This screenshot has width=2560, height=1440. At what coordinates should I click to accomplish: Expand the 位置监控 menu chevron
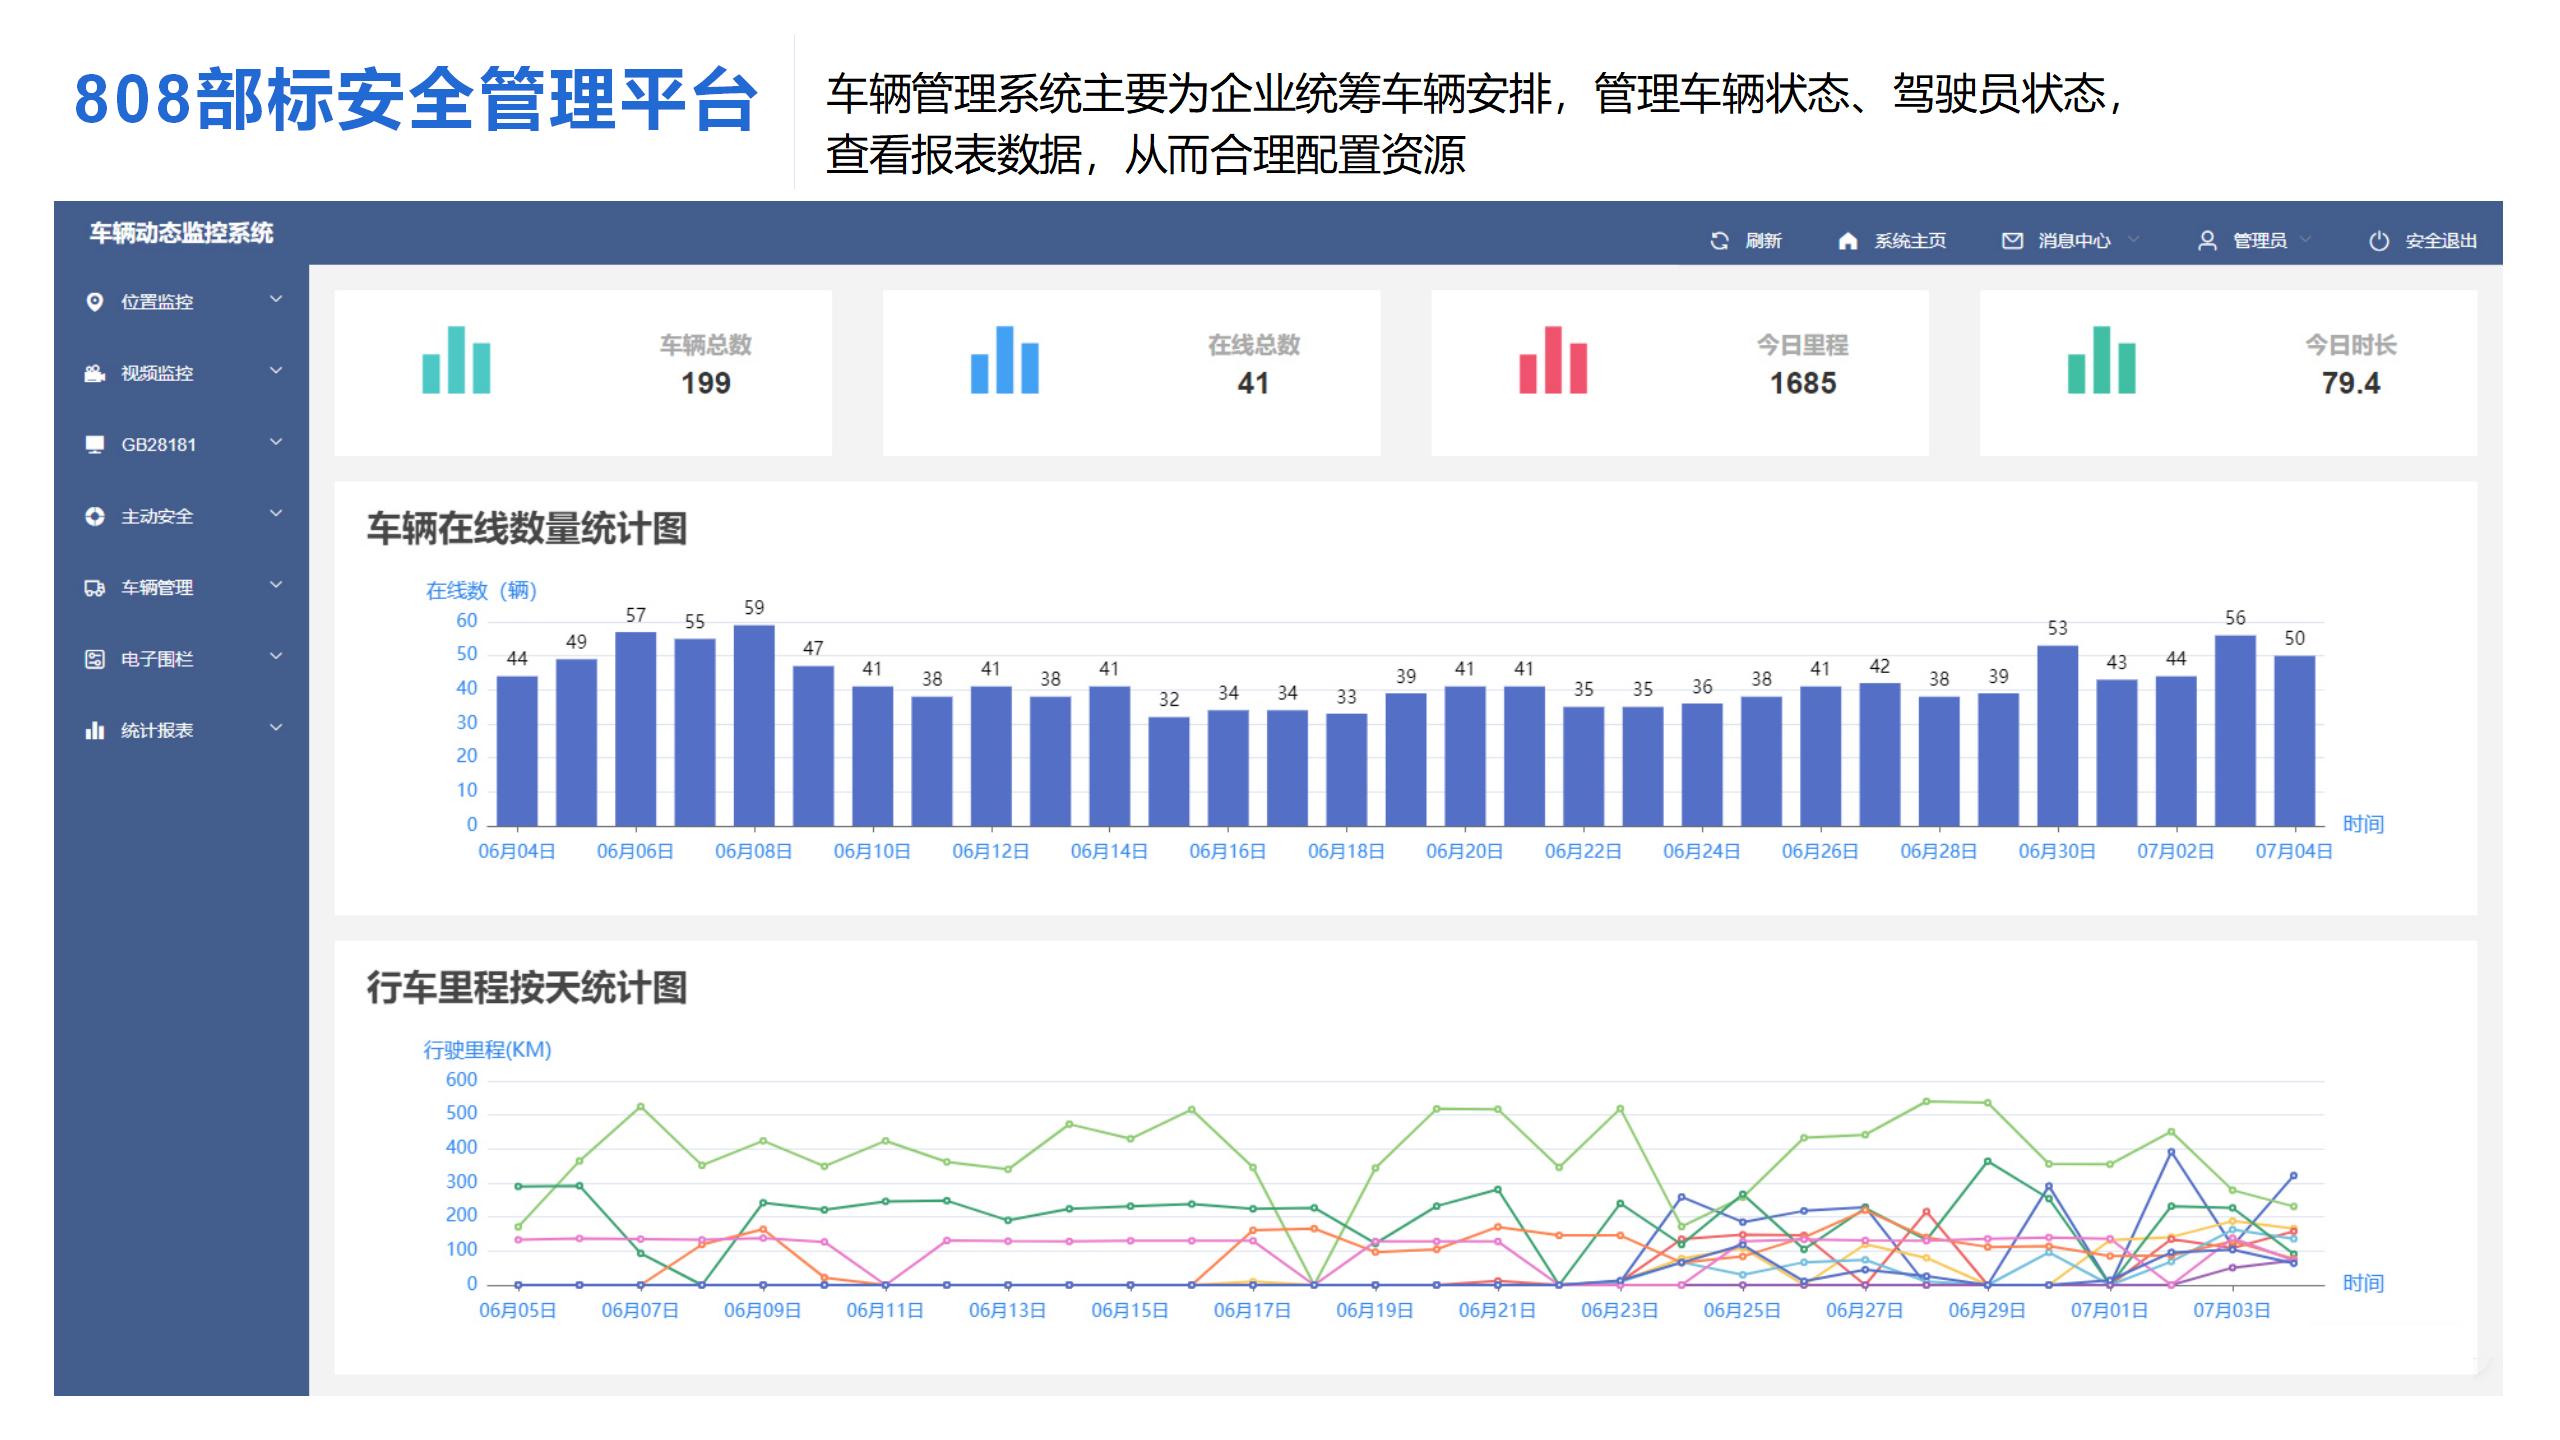(x=276, y=300)
